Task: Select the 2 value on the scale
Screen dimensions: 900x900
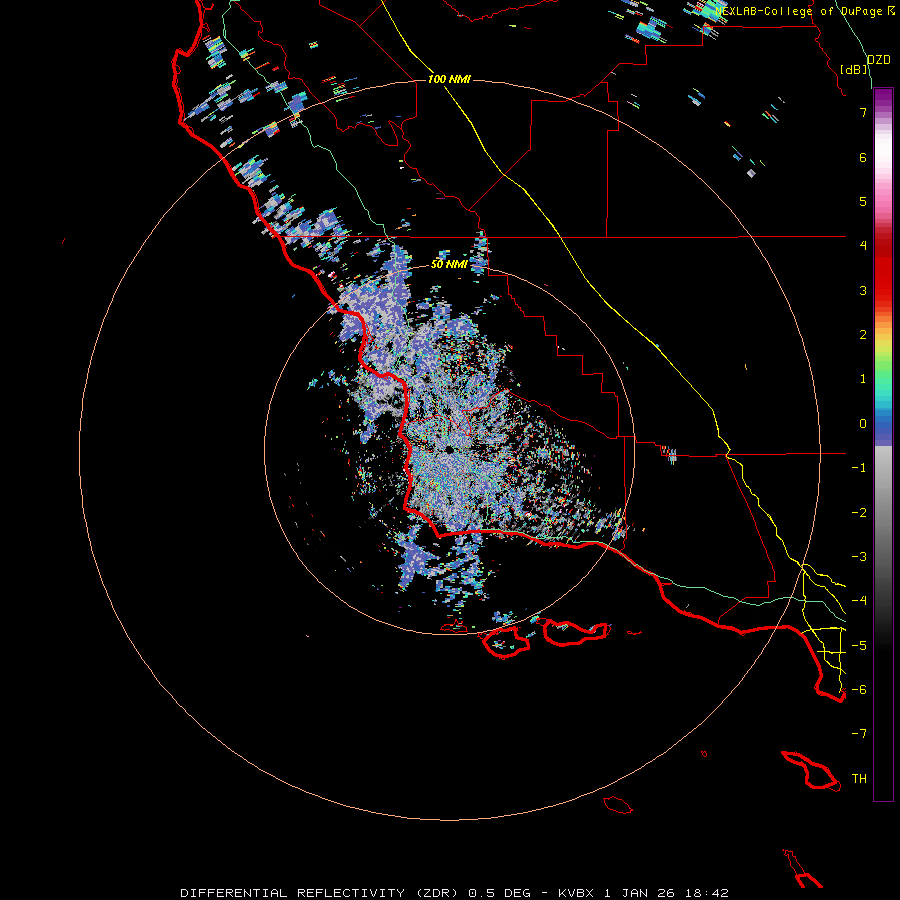Action: [x=863, y=335]
